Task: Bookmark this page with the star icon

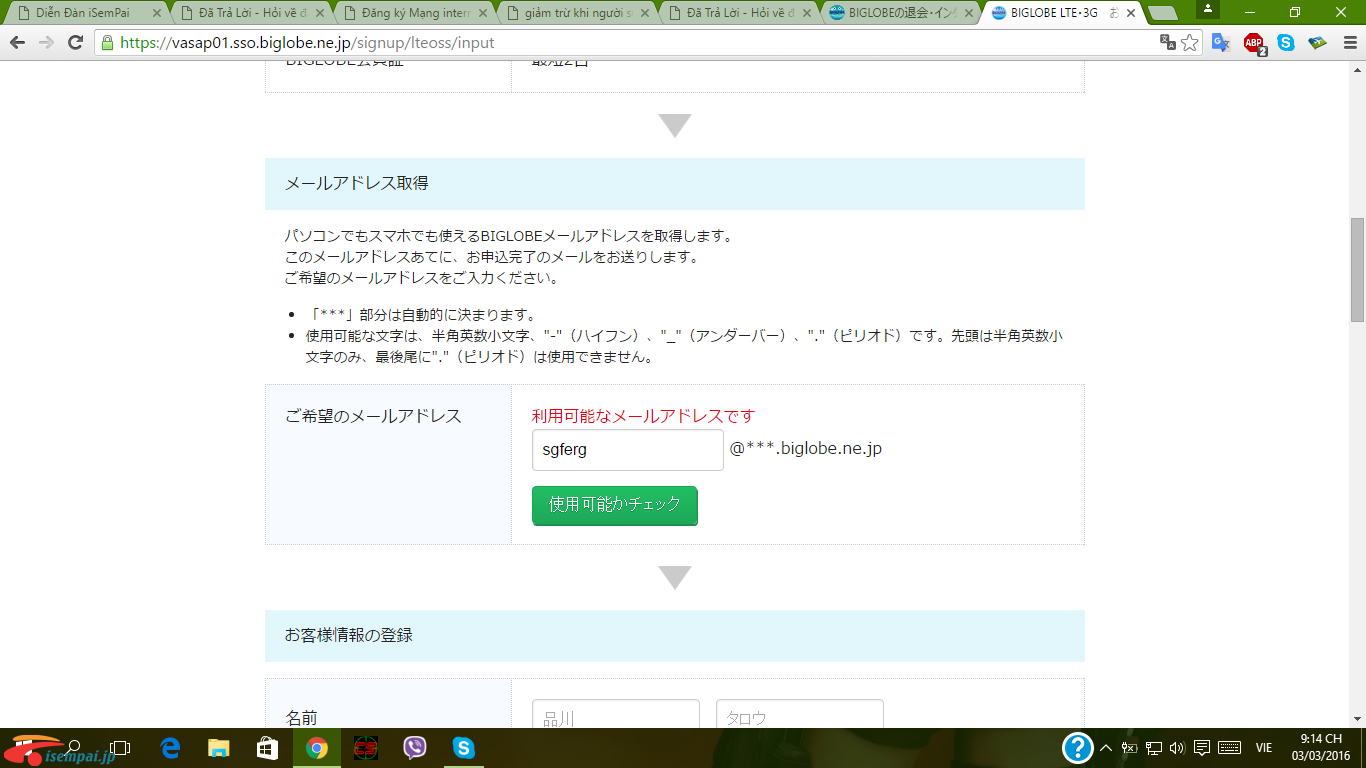Action: [x=1189, y=43]
